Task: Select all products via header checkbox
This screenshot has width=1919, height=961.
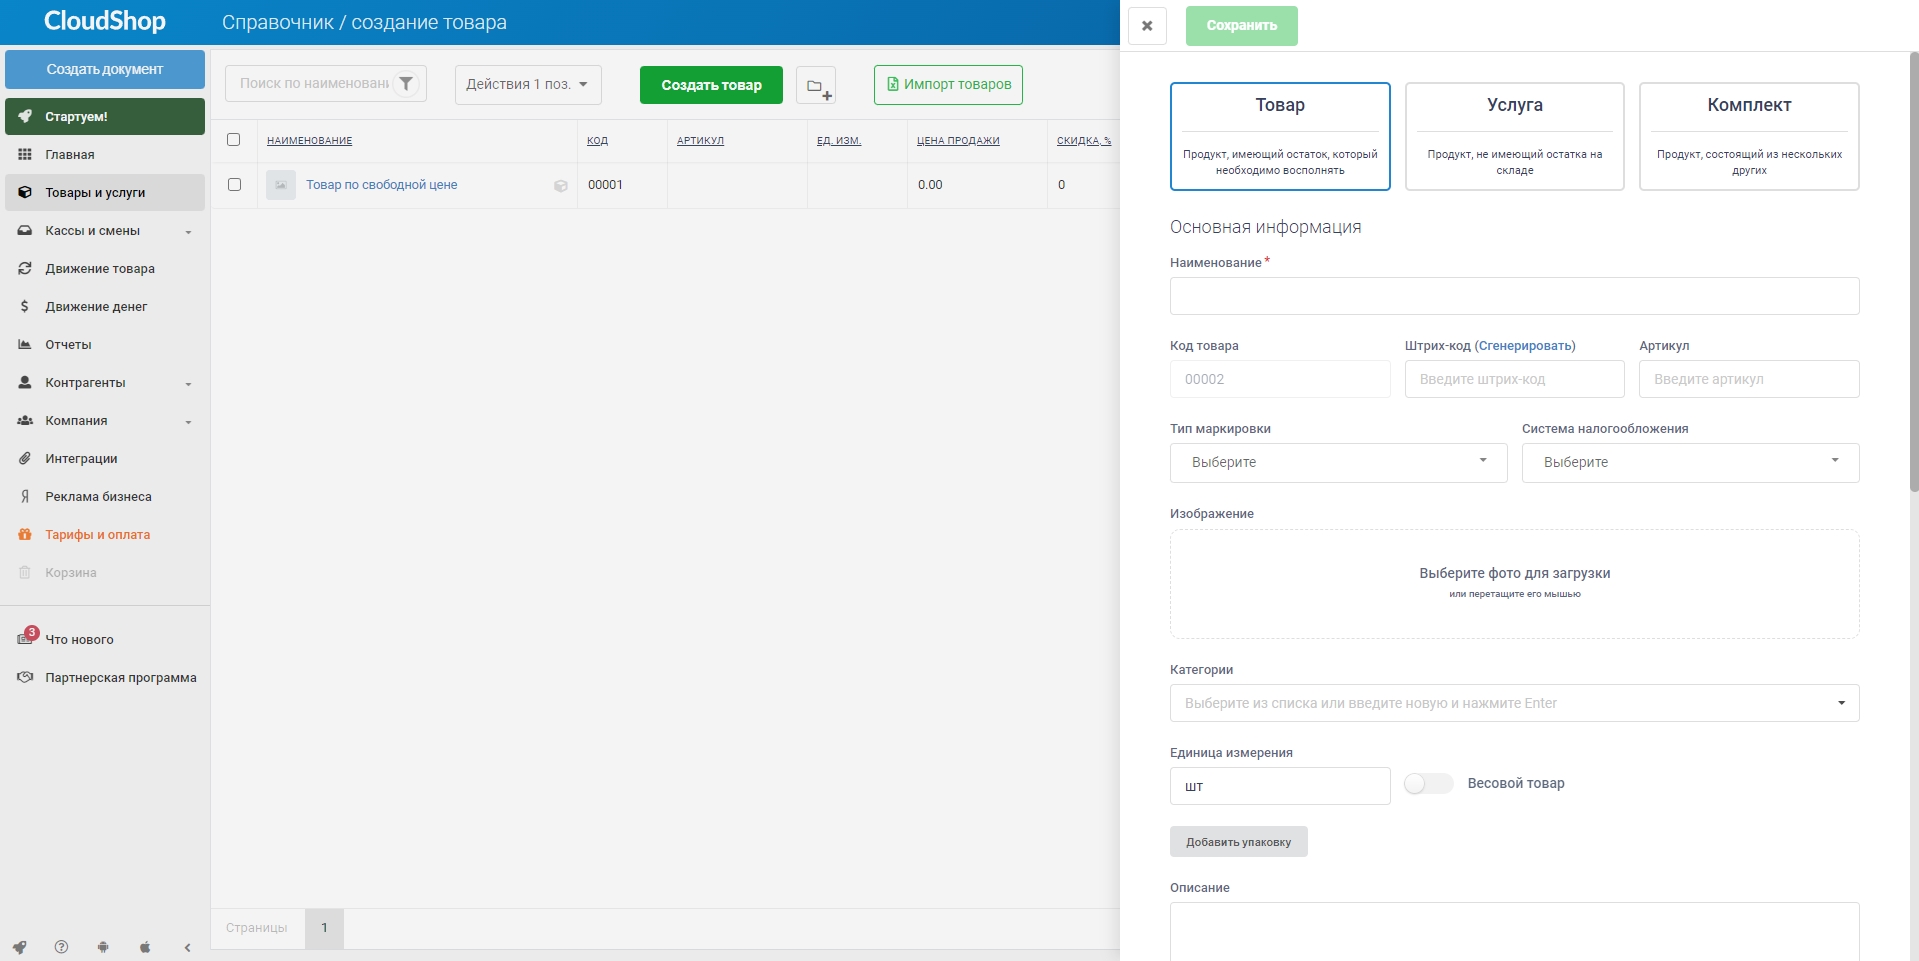Action: click(234, 140)
